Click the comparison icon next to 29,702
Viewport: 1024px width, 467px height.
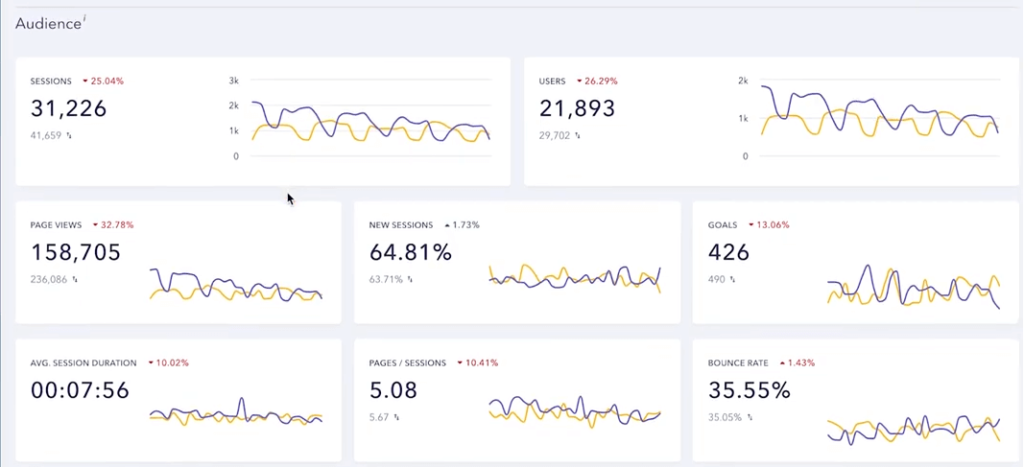pos(578,136)
